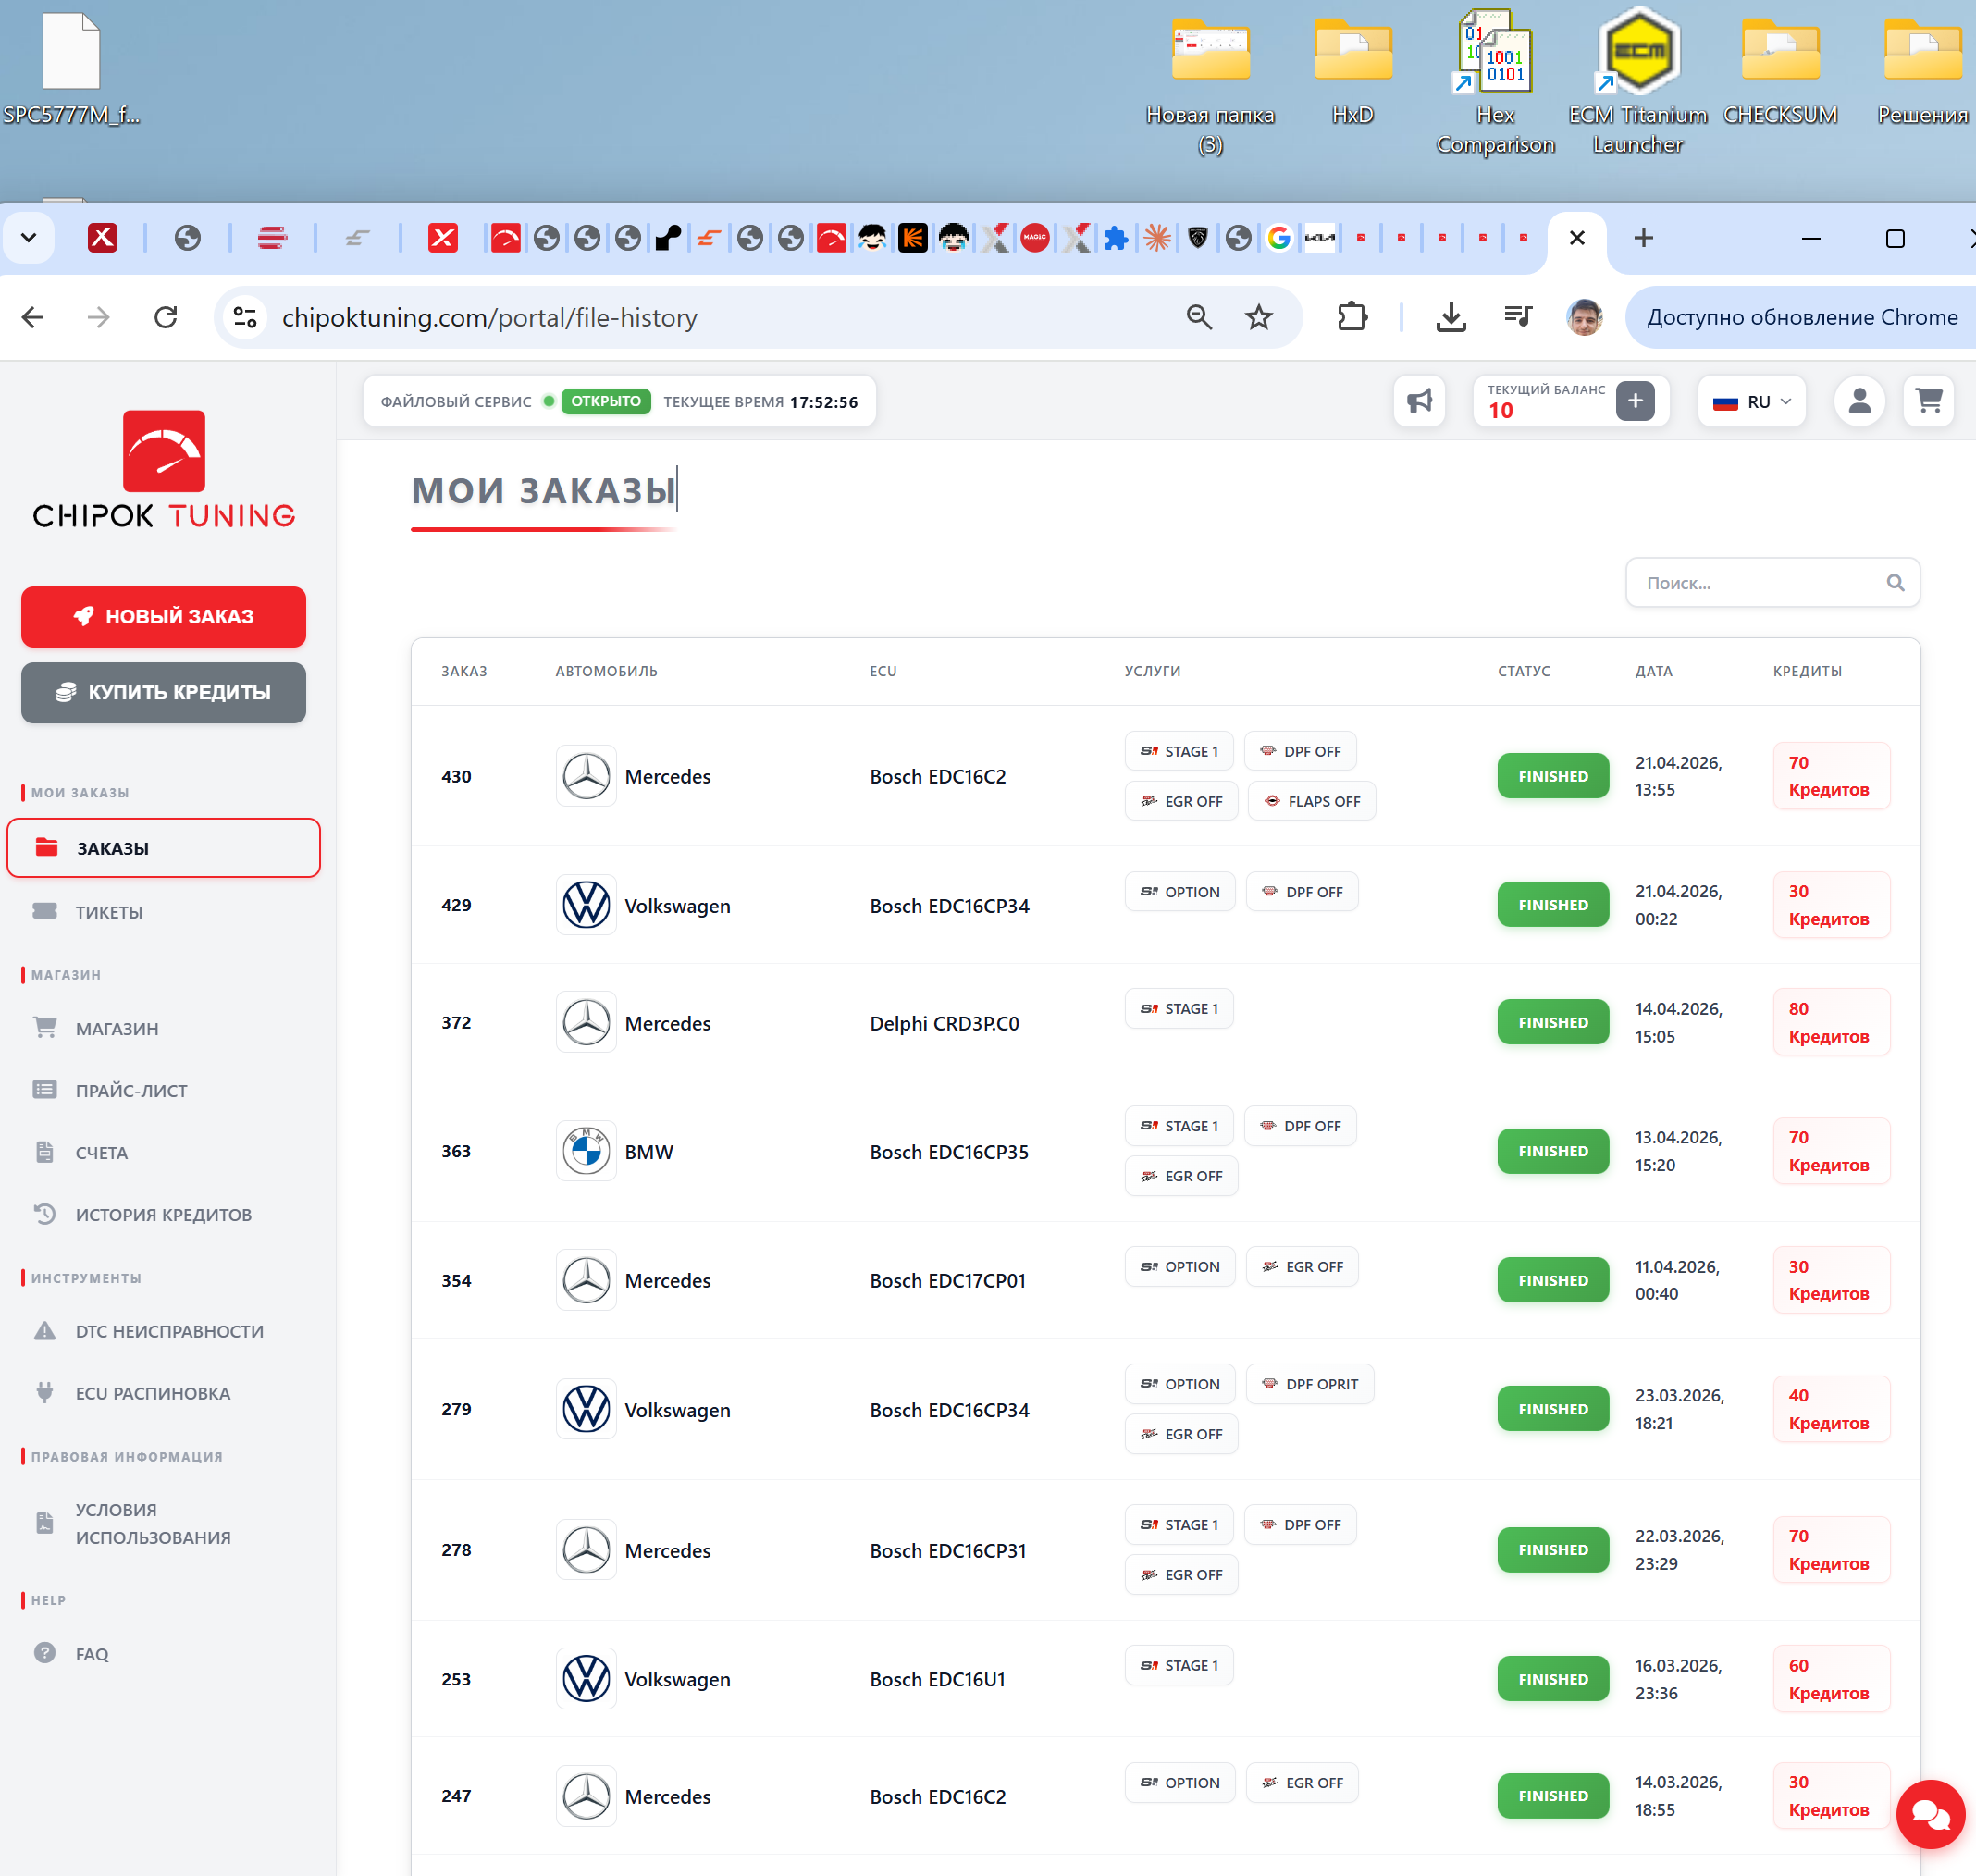
Task: Open СЧЕТА in the sidebar
Action: [101, 1152]
